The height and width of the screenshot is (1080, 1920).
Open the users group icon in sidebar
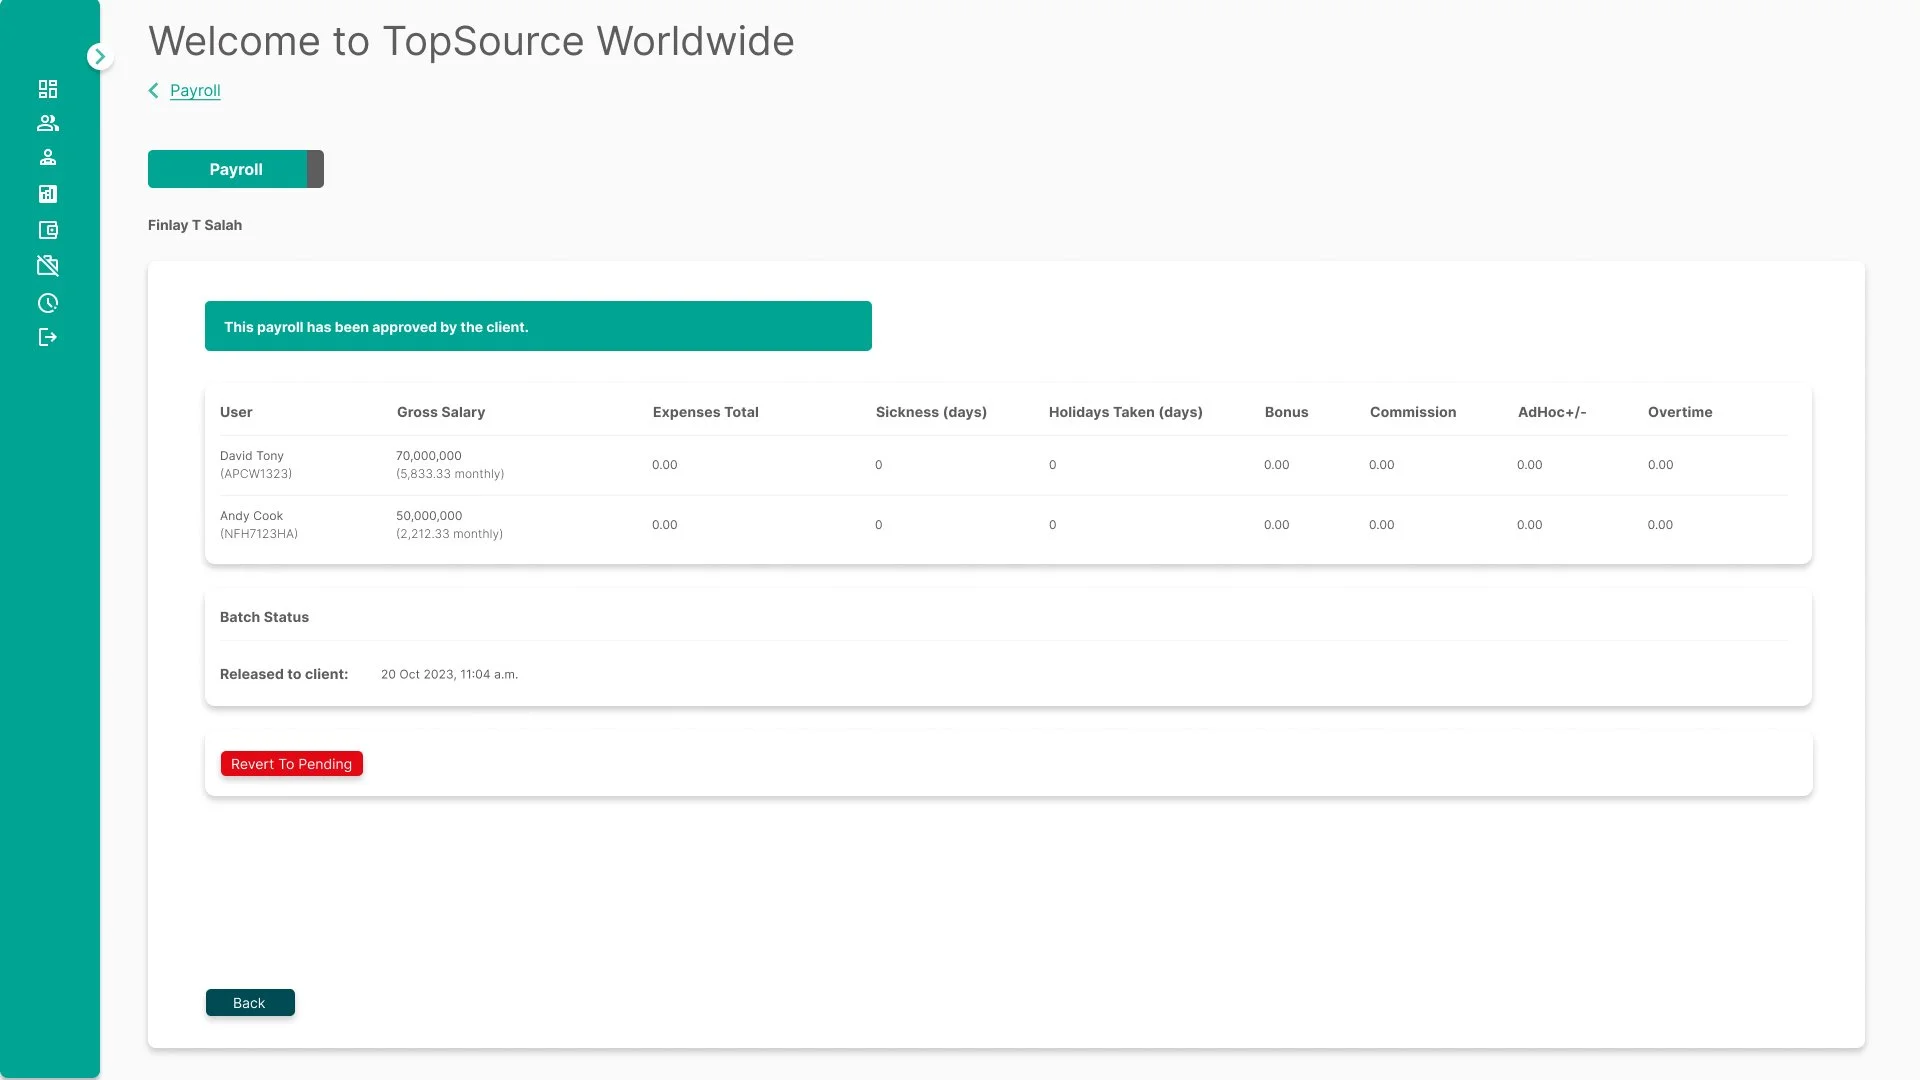pos(48,123)
